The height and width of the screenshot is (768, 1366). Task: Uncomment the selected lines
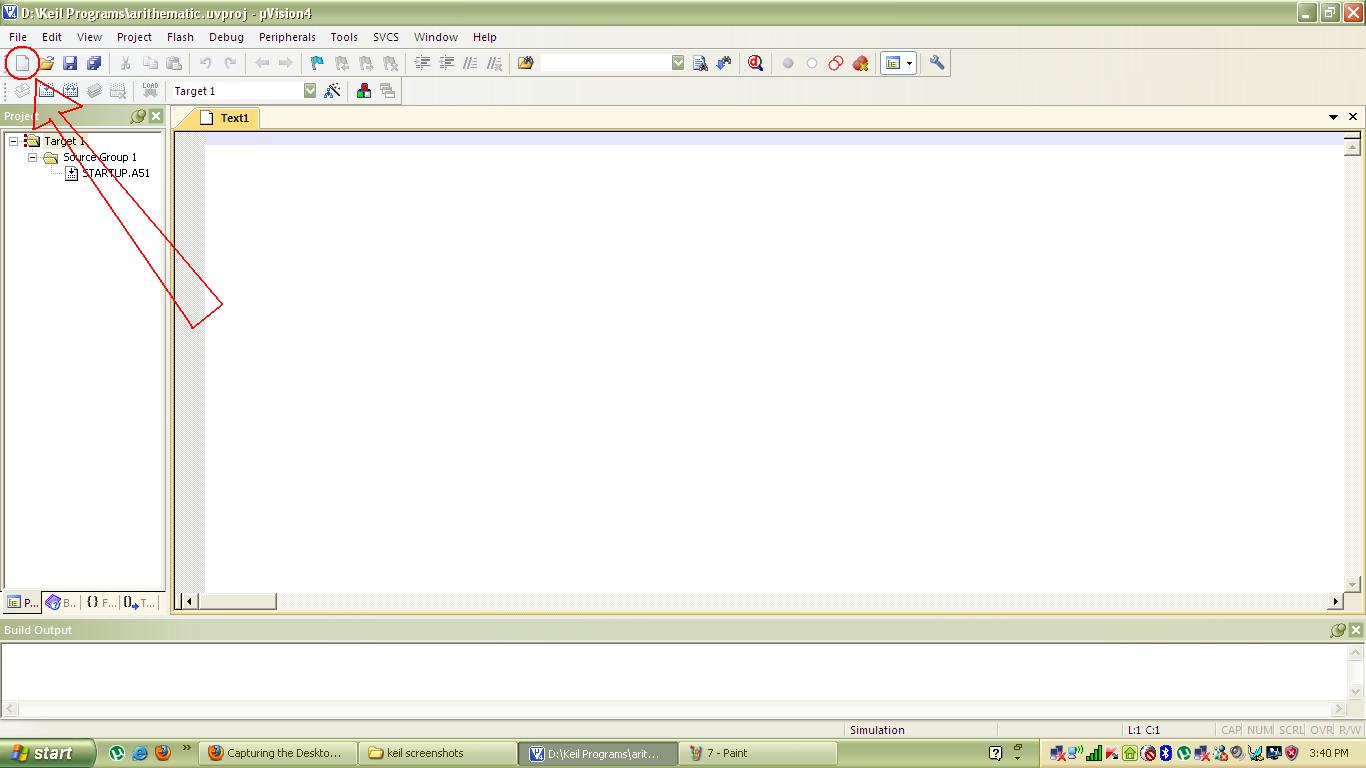[x=494, y=63]
